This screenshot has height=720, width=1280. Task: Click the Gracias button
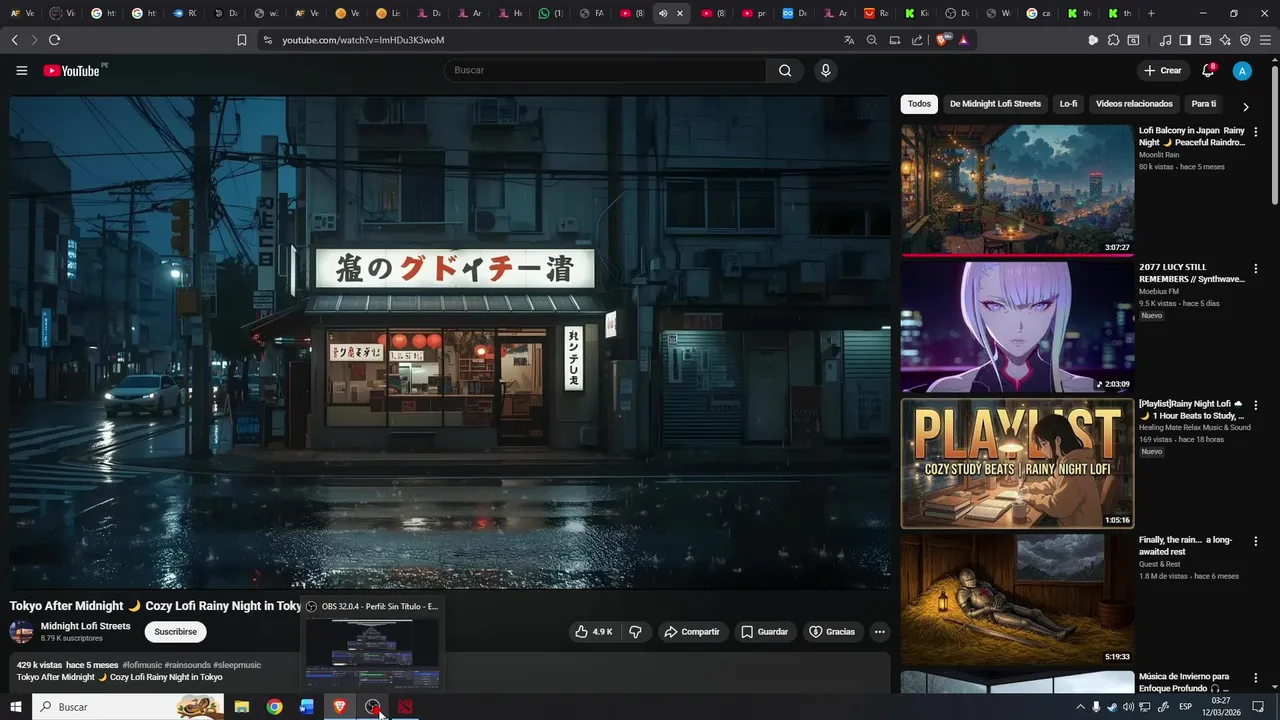point(832,632)
